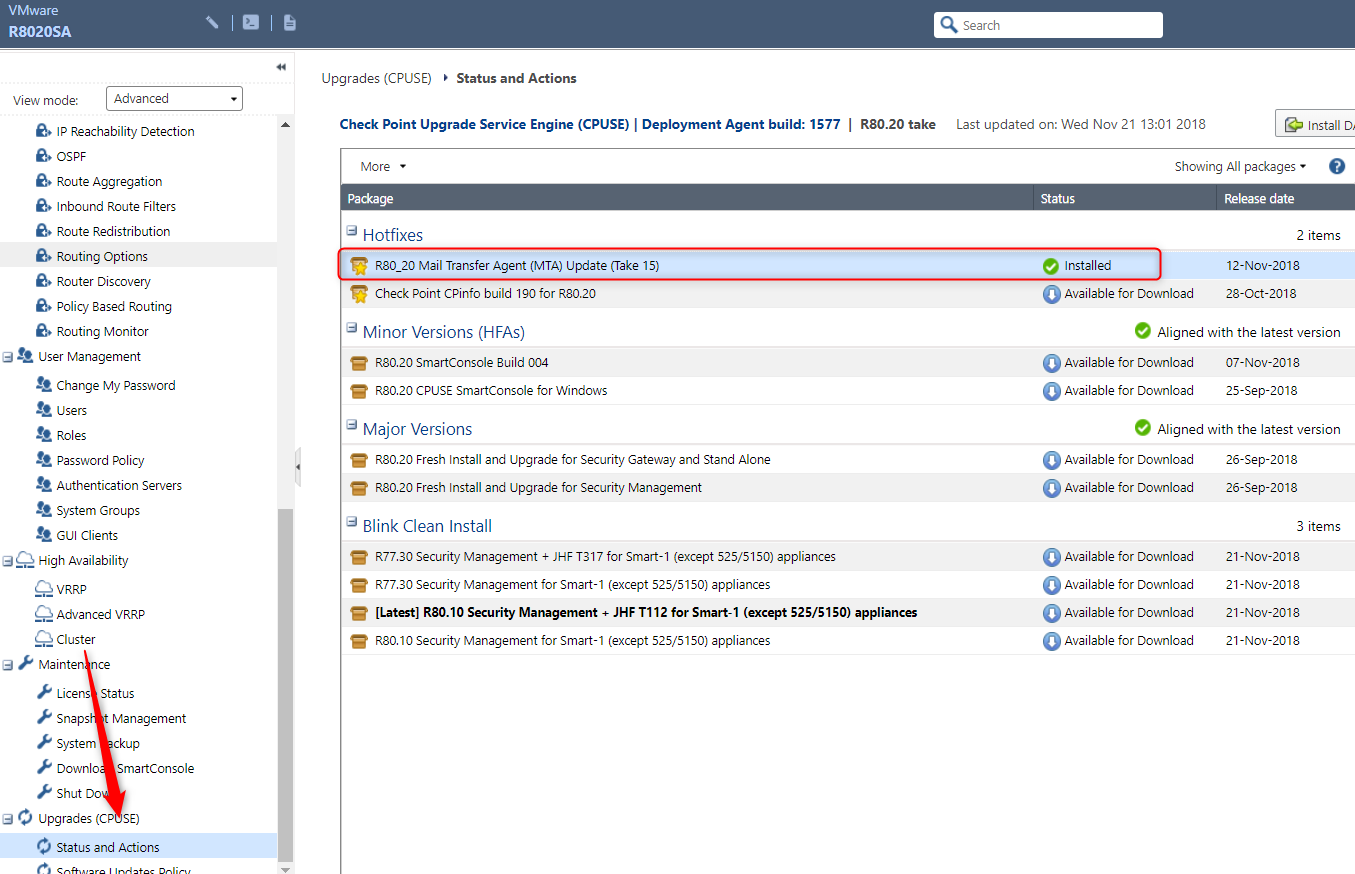Open the View mode Advanced dropdown
The width and height of the screenshot is (1355, 874).
point(175,99)
